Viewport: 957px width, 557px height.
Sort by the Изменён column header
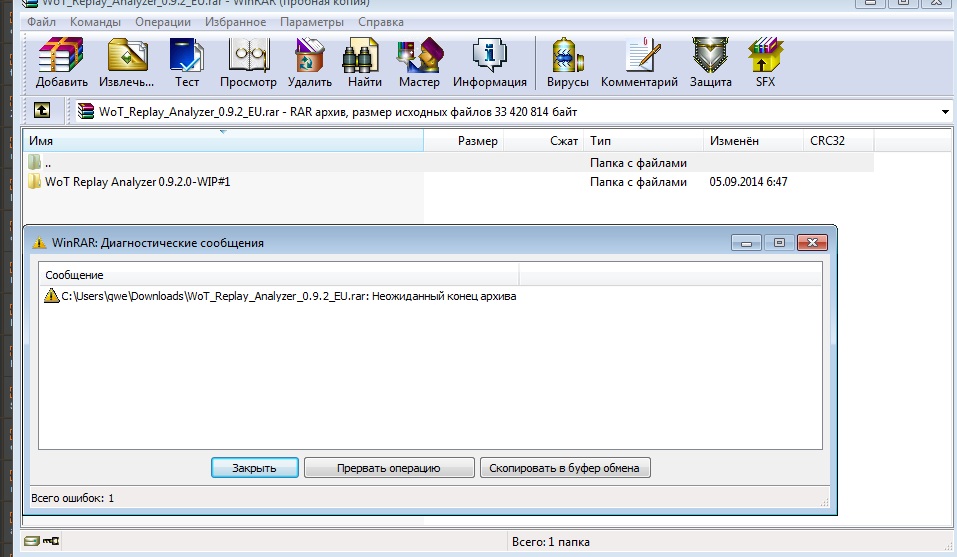click(x=753, y=140)
